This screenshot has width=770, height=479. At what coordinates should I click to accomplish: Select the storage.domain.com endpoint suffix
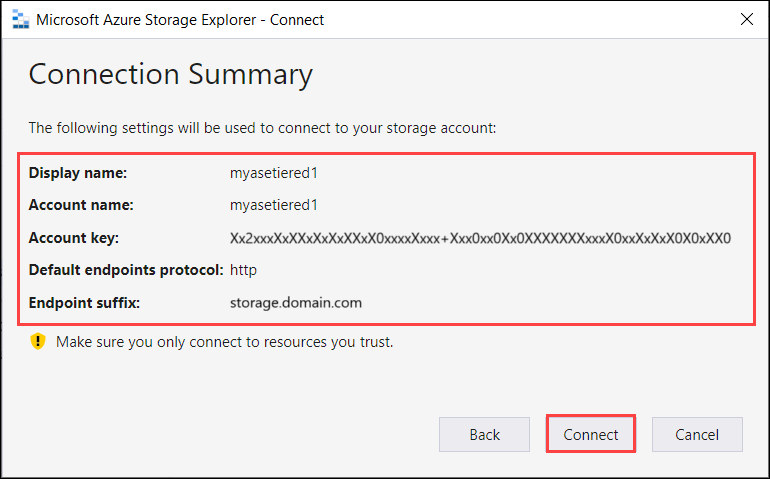pos(296,303)
